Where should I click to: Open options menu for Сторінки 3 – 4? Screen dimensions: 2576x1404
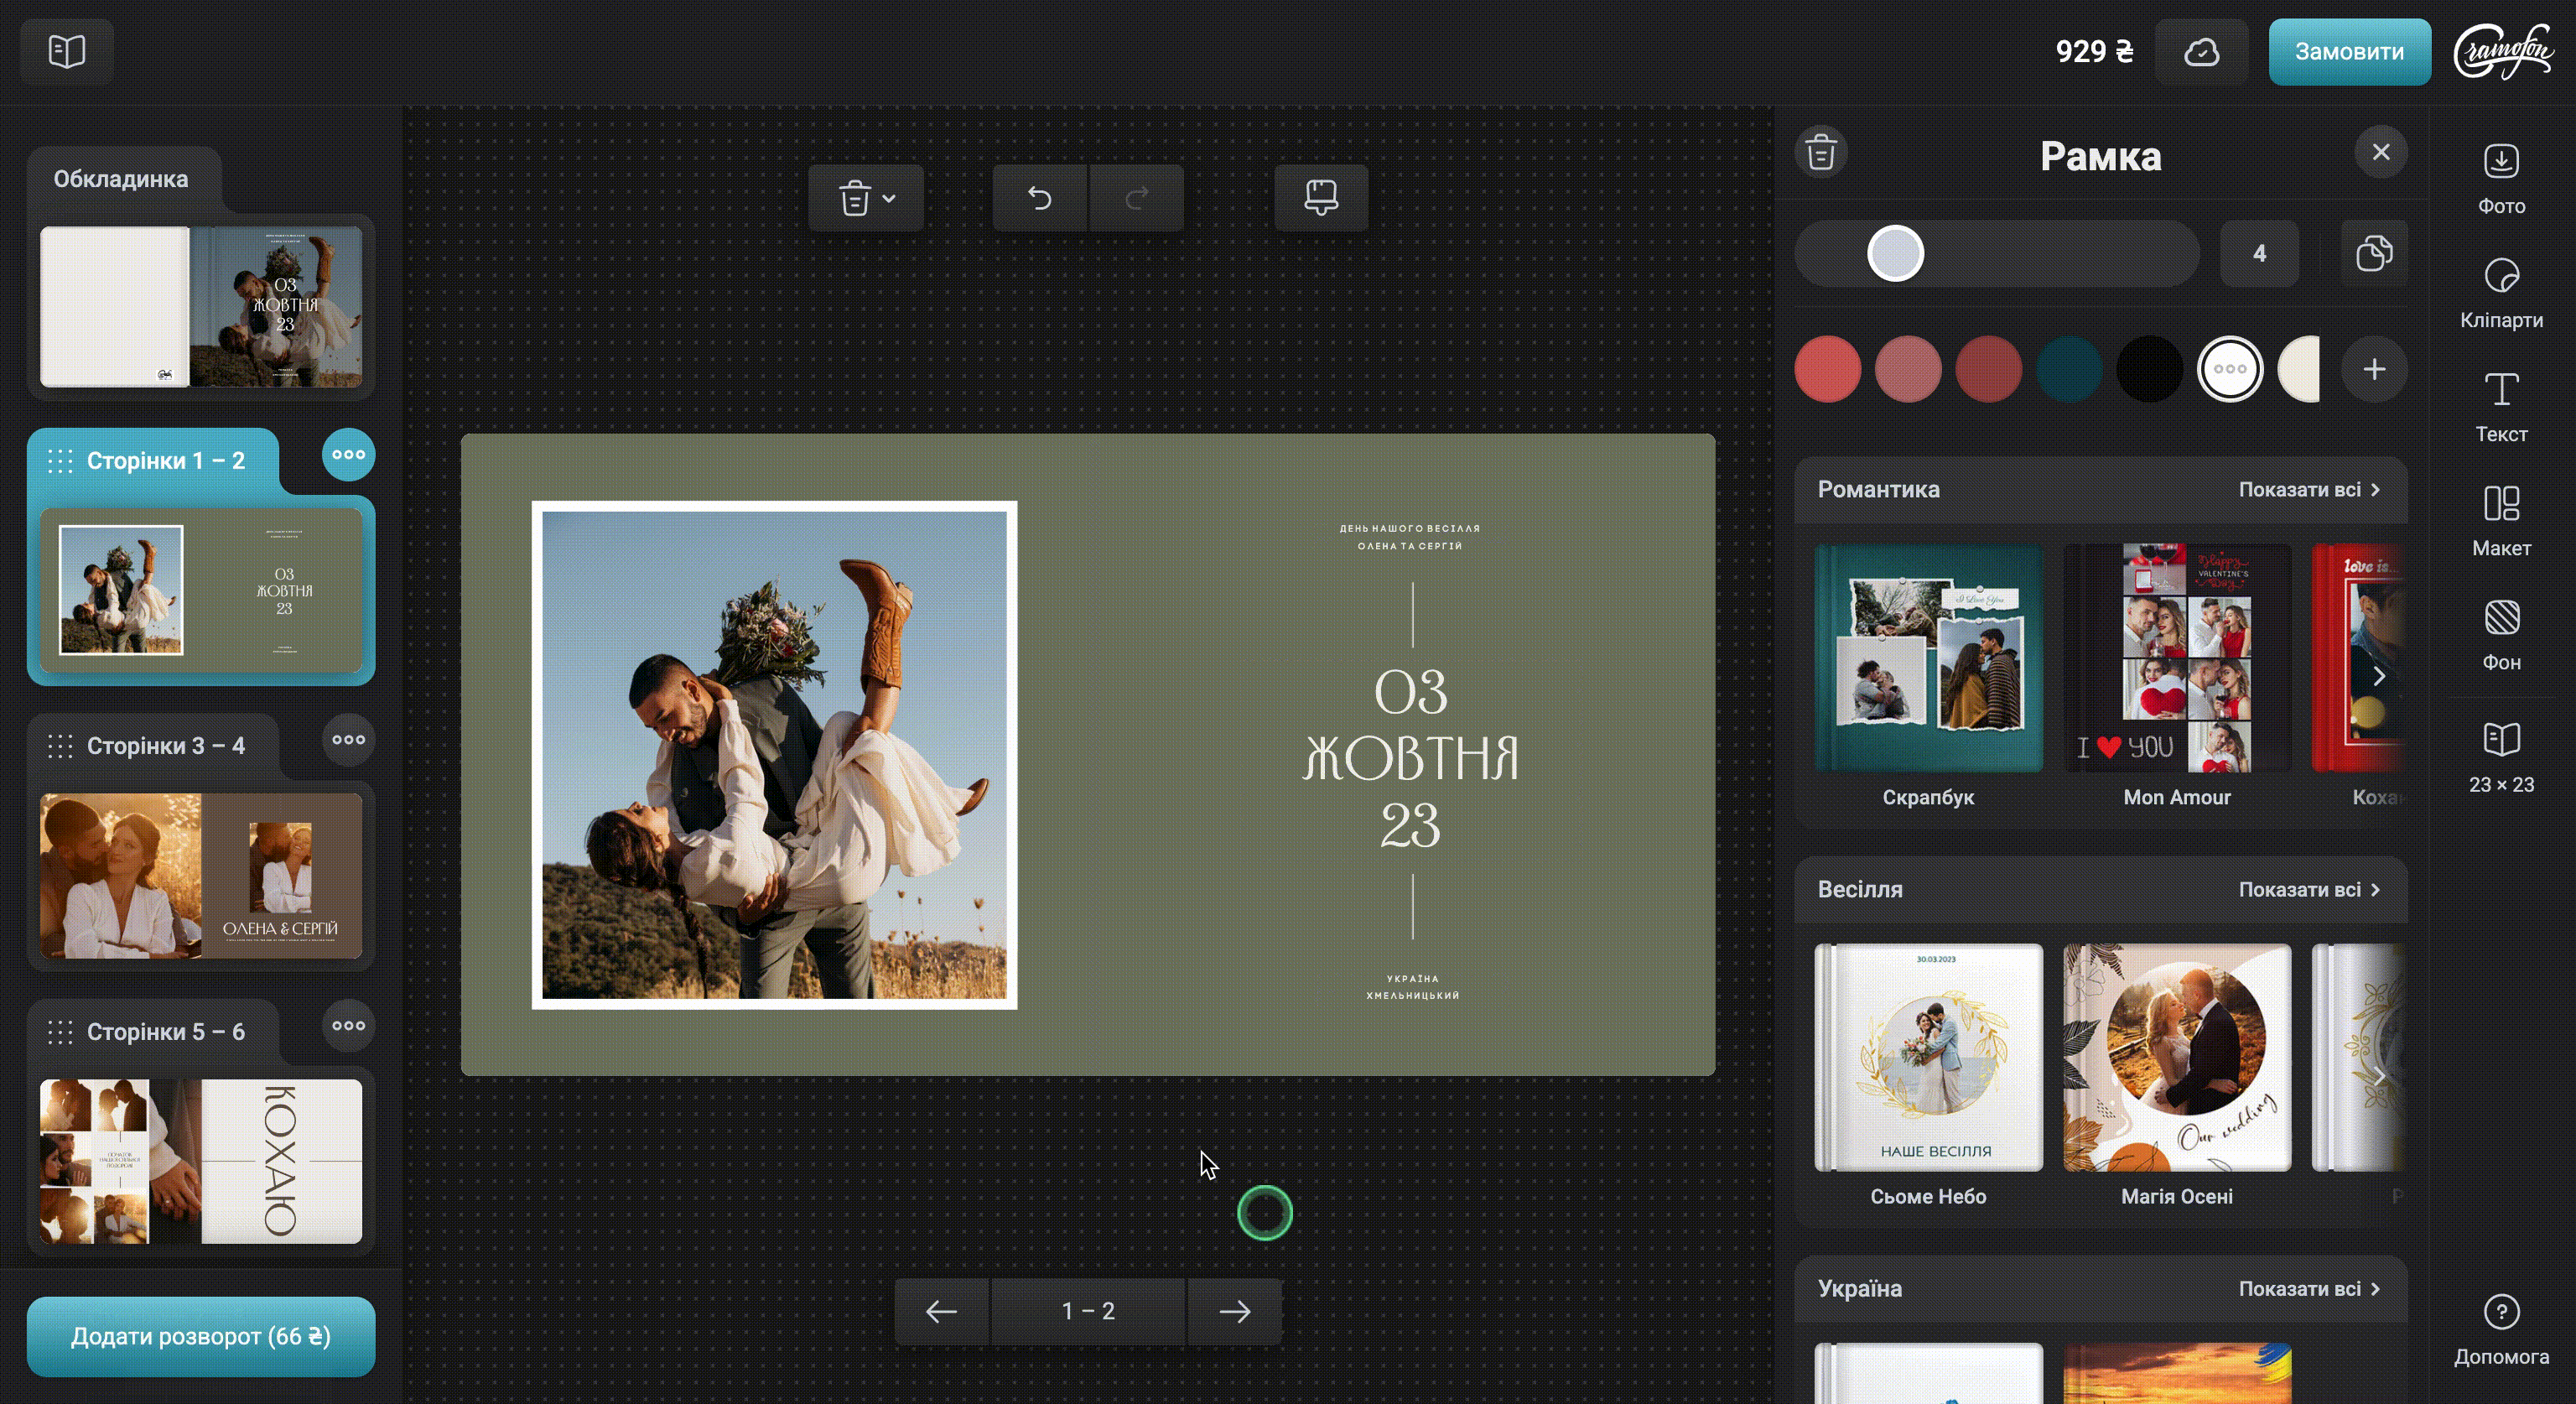pos(348,740)
